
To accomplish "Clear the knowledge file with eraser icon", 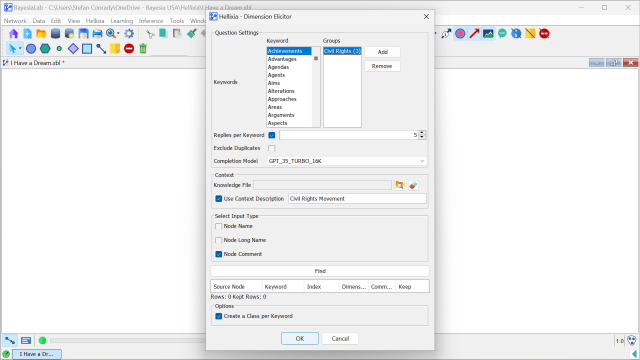I will tap(413, 185).
